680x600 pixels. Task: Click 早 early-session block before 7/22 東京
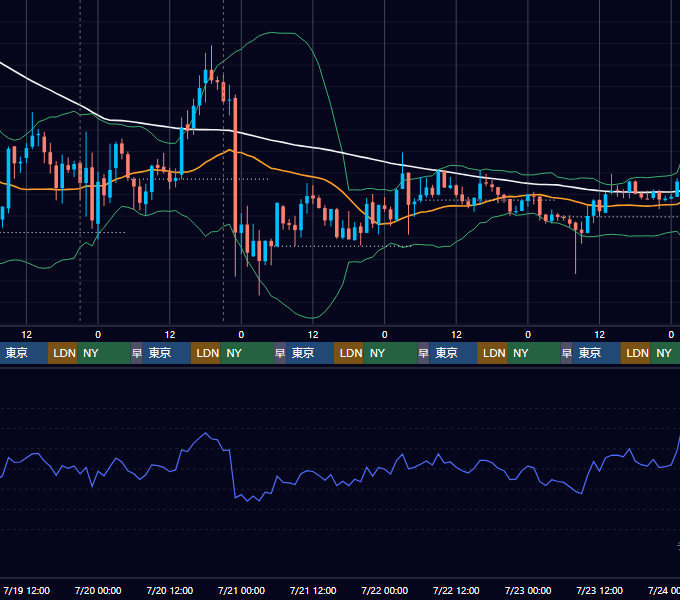pyautogui.click(x=423, y=353)
